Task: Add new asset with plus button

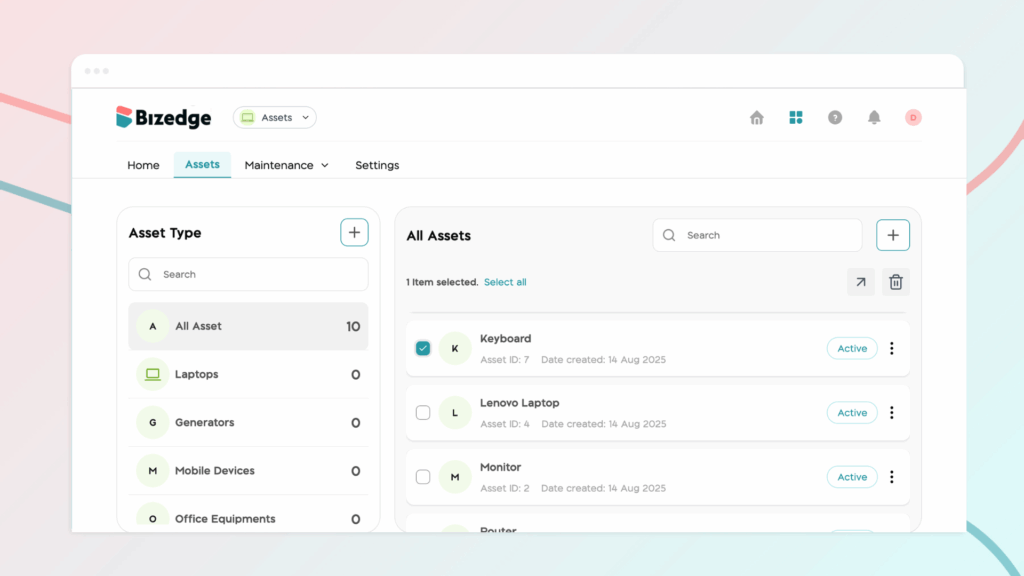Action: pyautogui.click(x=893, y=235)
